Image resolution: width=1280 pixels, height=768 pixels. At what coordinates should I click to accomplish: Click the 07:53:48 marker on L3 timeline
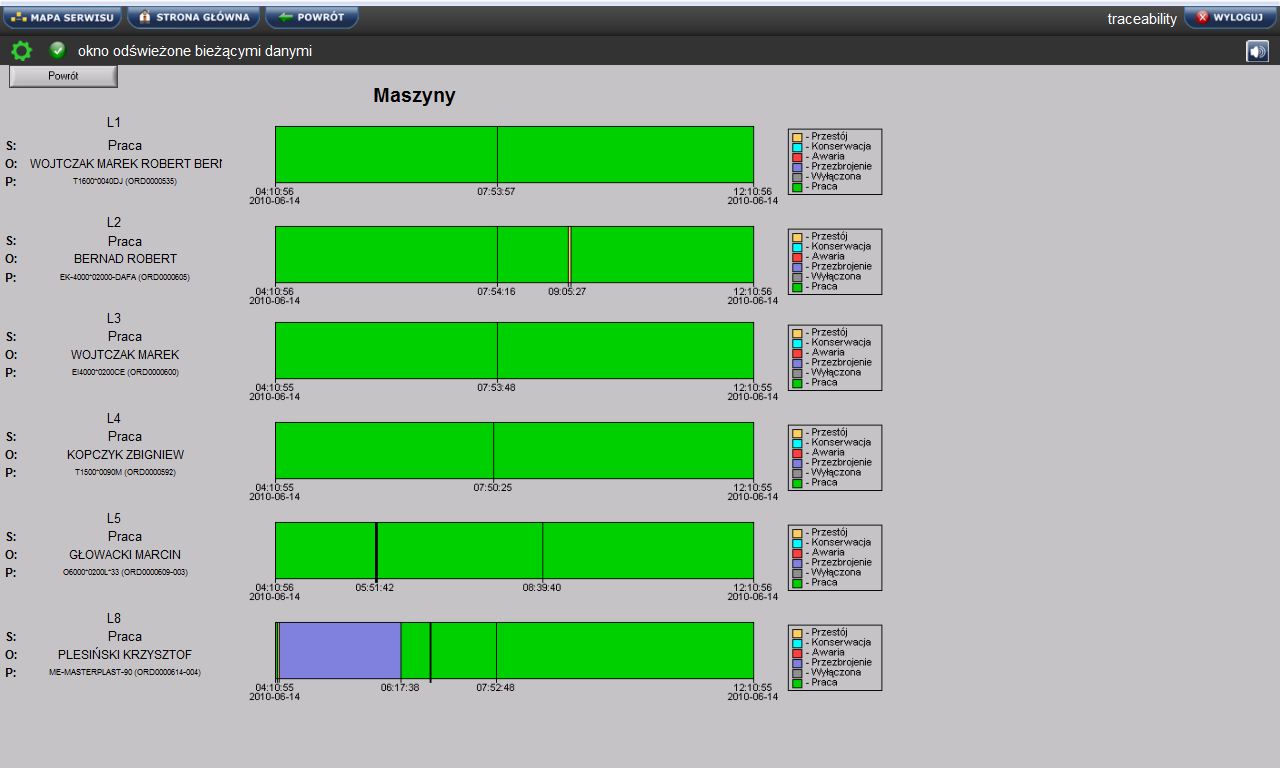(x=497, y=350)
